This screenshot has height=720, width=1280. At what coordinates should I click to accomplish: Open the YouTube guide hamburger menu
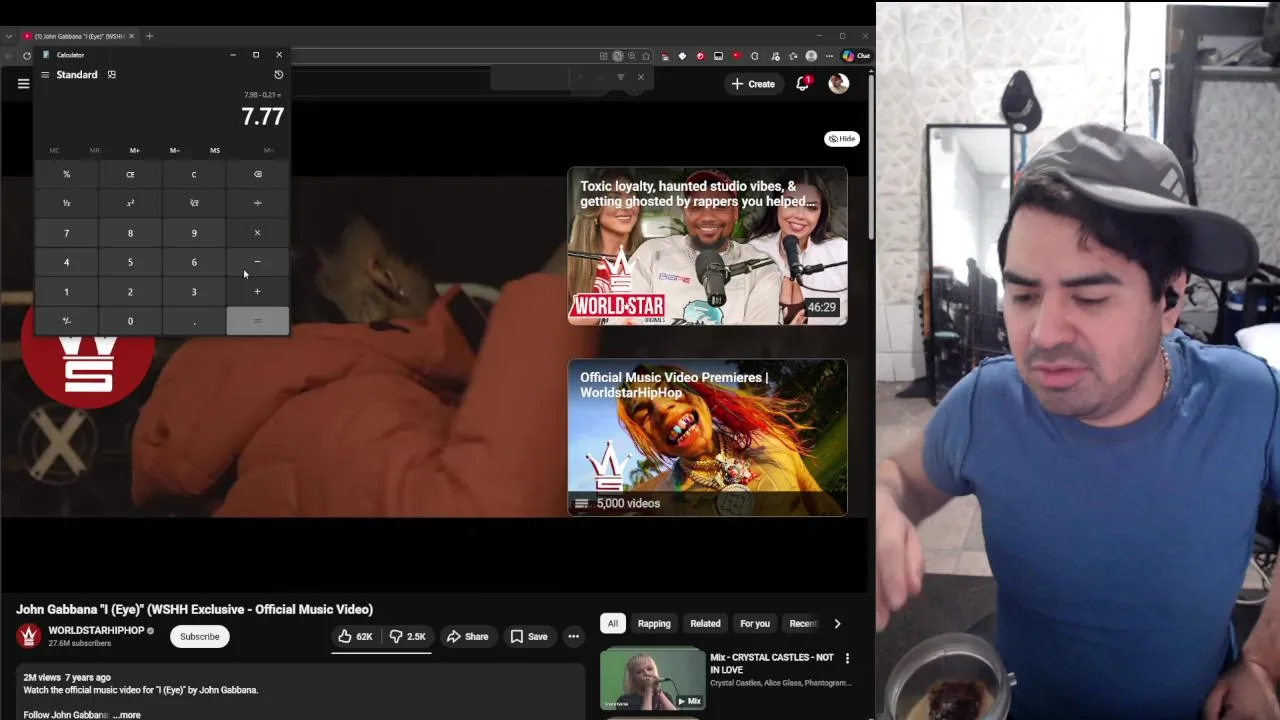point(23,84)
